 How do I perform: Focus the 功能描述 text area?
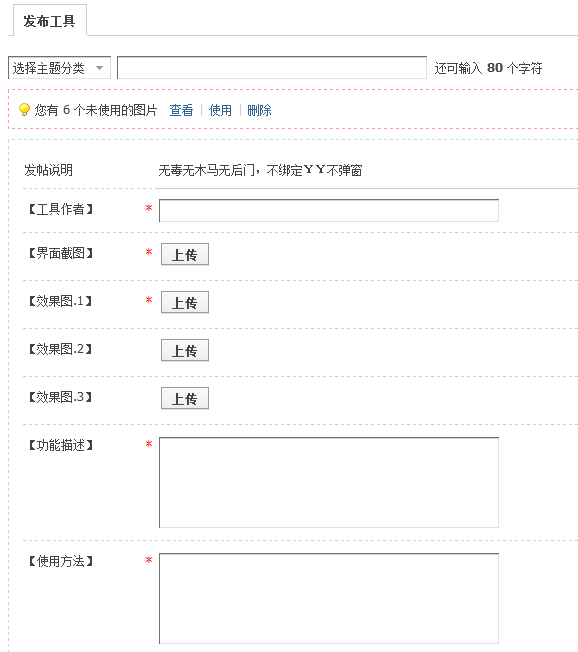[x=329, y=483]
